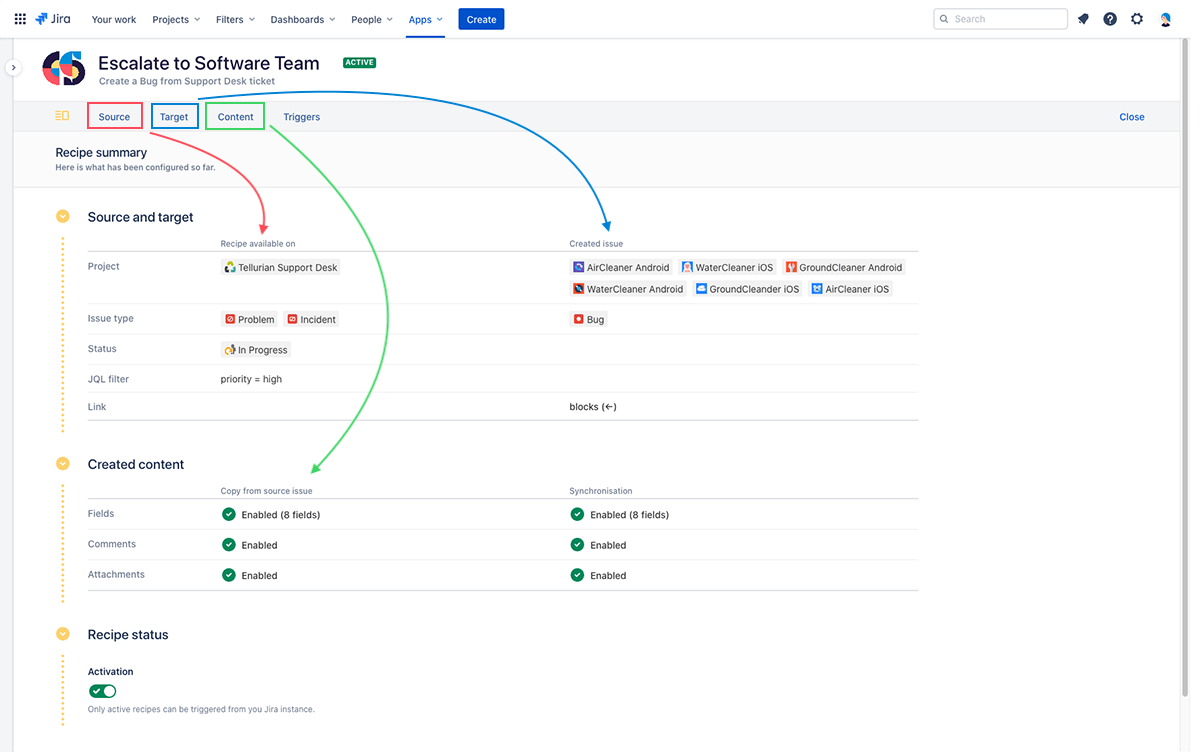The height and width of the screenshot is (752, 1200).
Task: Click the user profile avatar
Action: tap(1165, 19)
